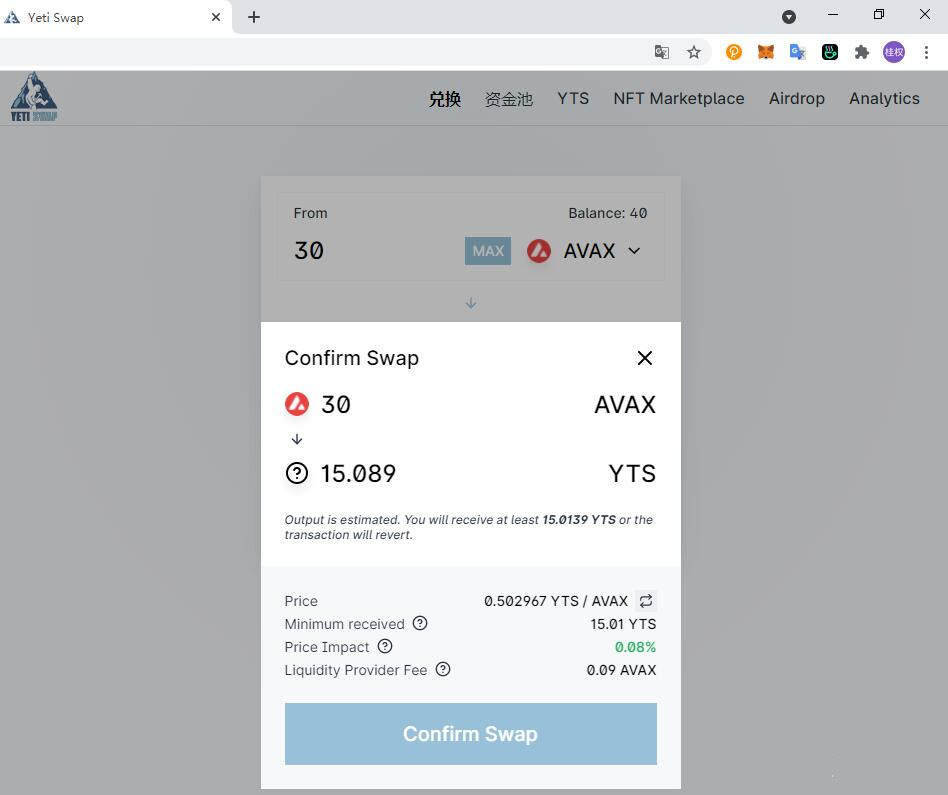Click the AVAX token logo in dialog
Viewport: 948px width, 795px height.
(297, 404)
